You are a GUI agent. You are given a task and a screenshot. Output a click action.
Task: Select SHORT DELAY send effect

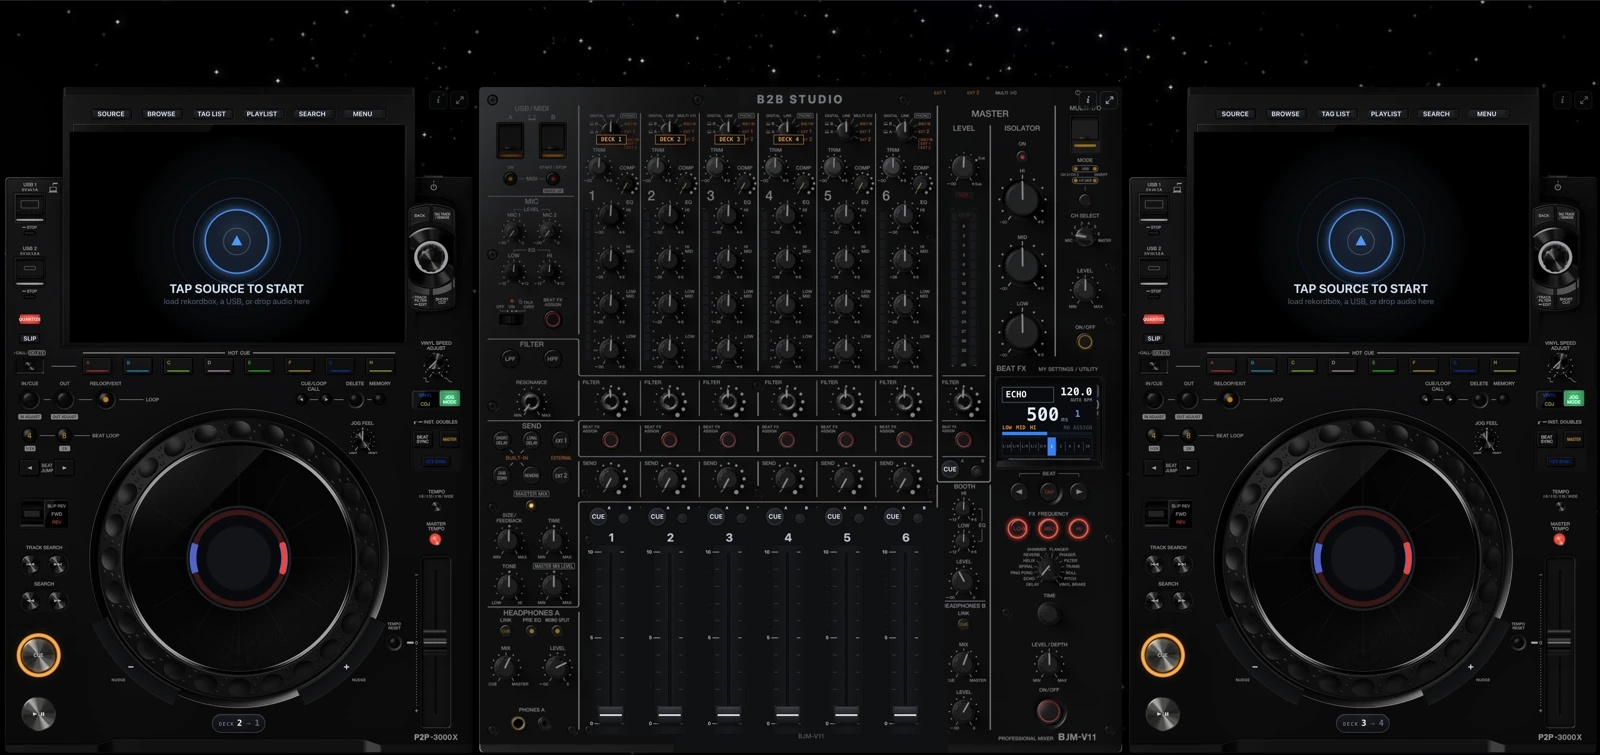click(502, 441)
